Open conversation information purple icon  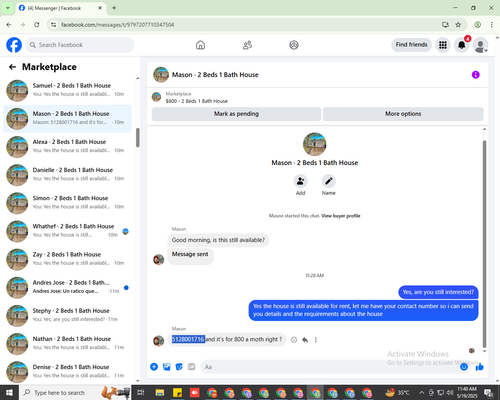point(475,75)
